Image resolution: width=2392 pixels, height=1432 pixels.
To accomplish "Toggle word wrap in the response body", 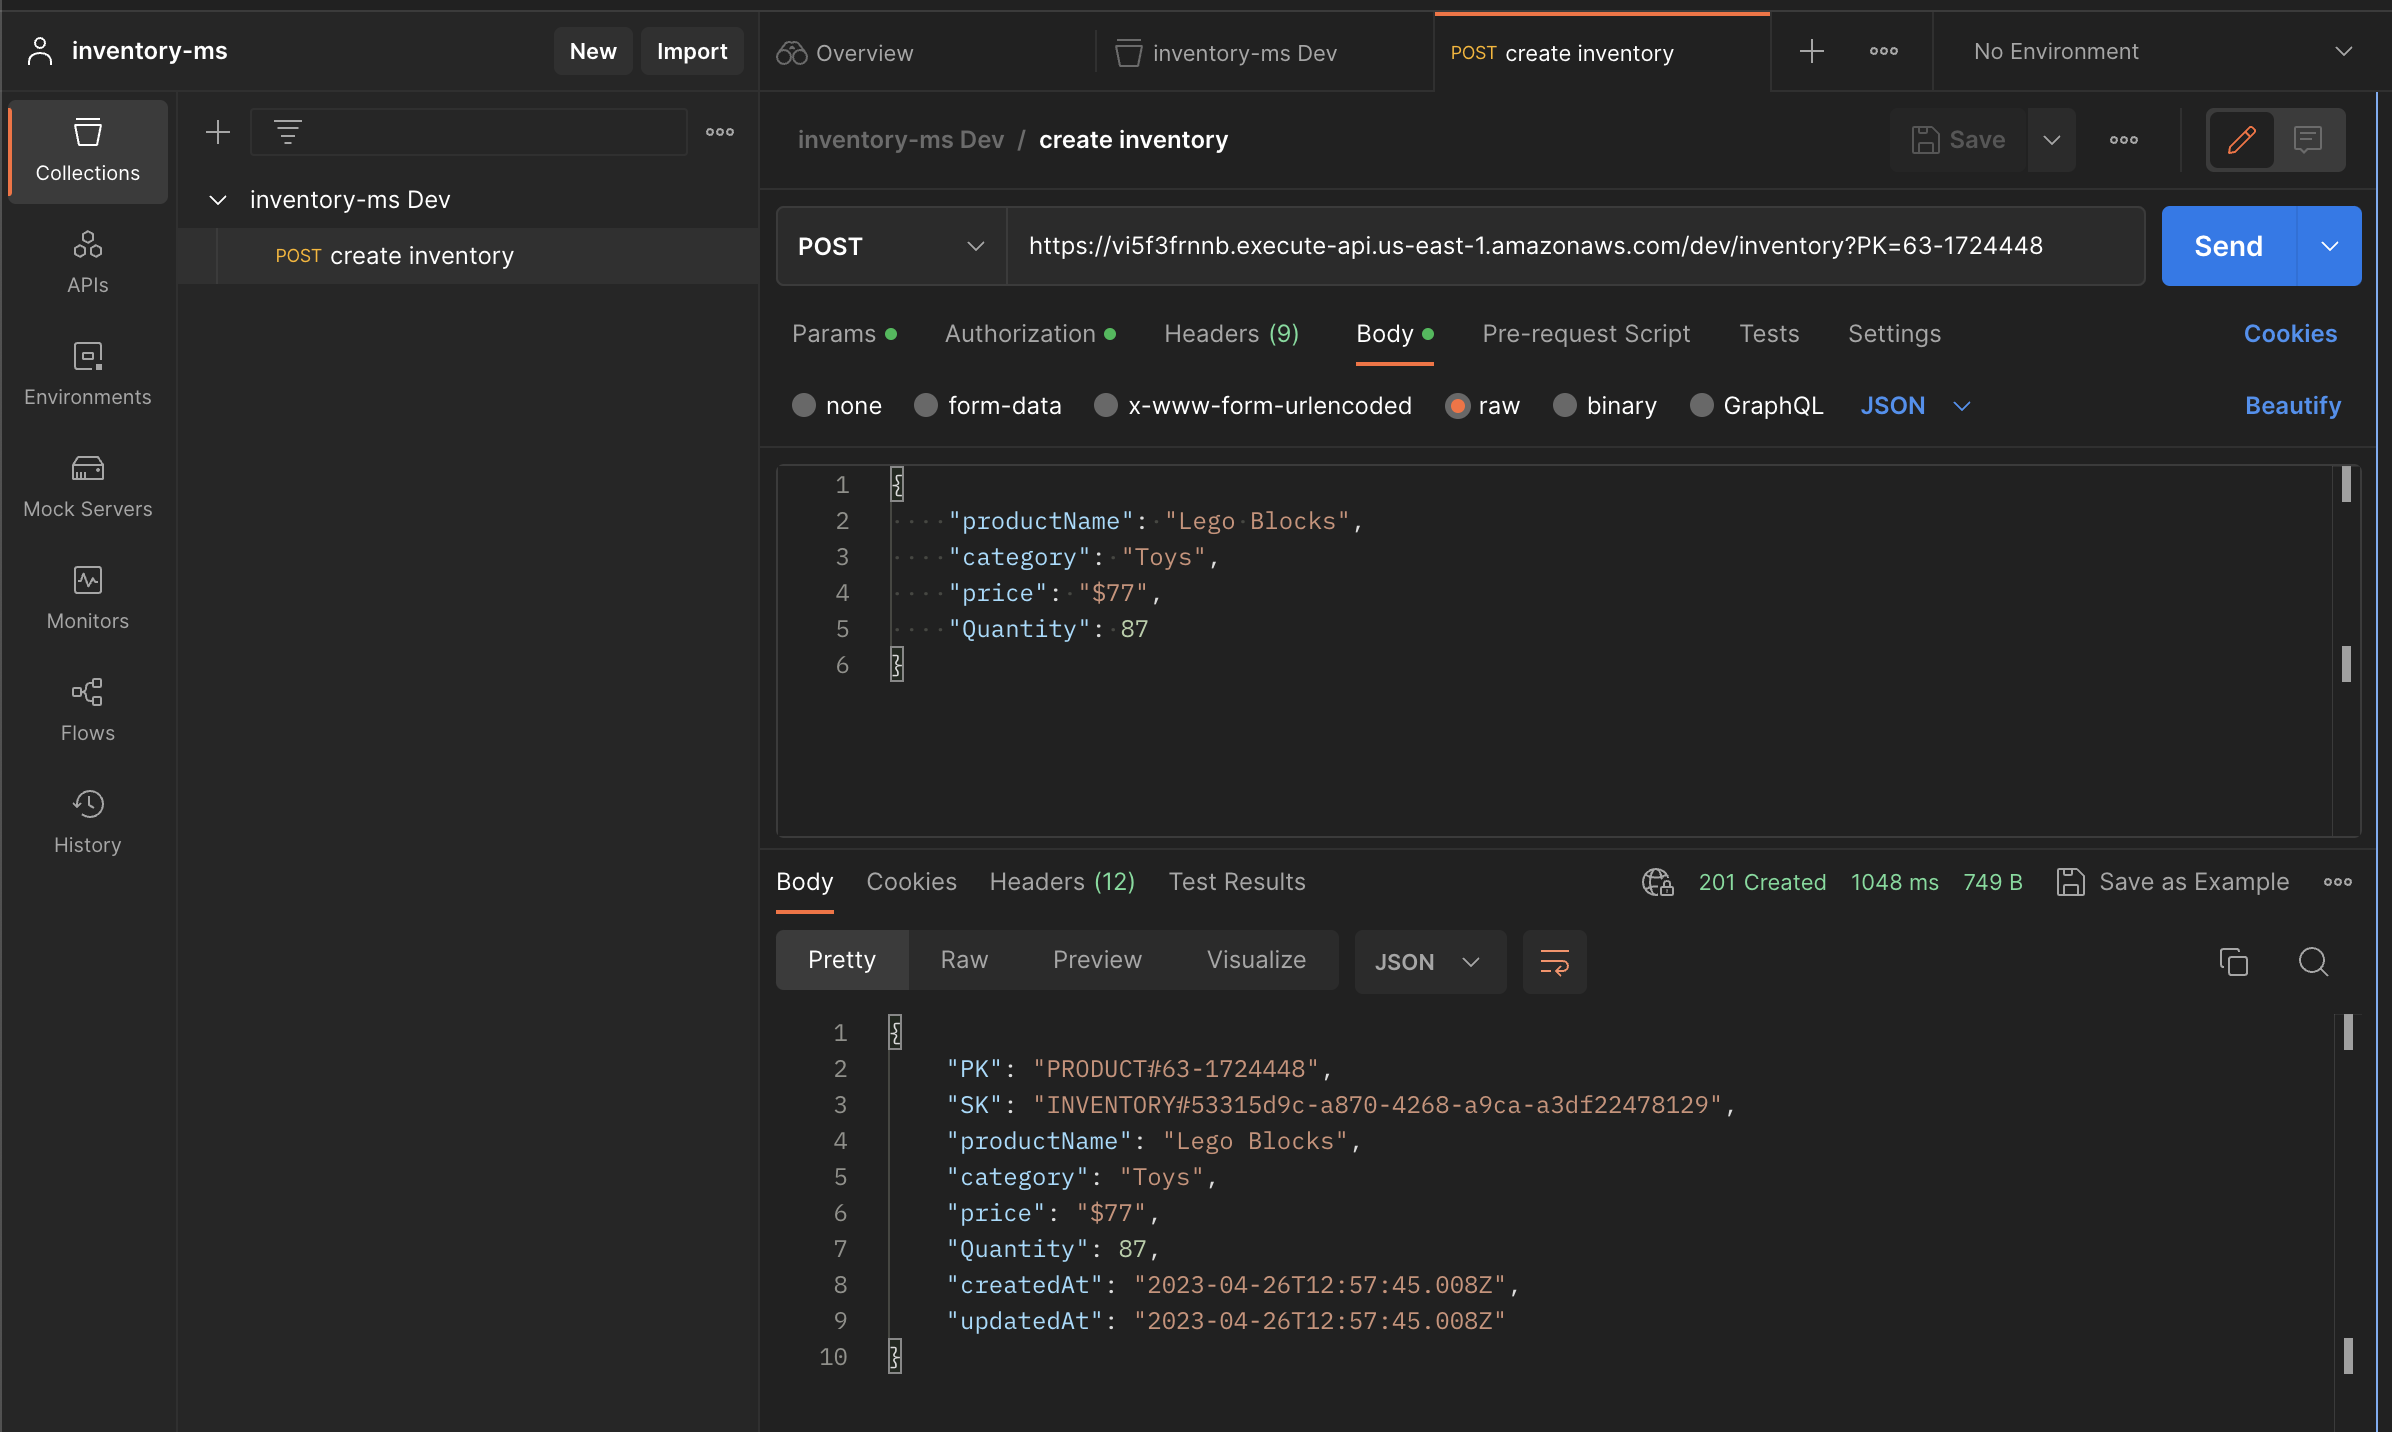I will (x=1555, y=962).
